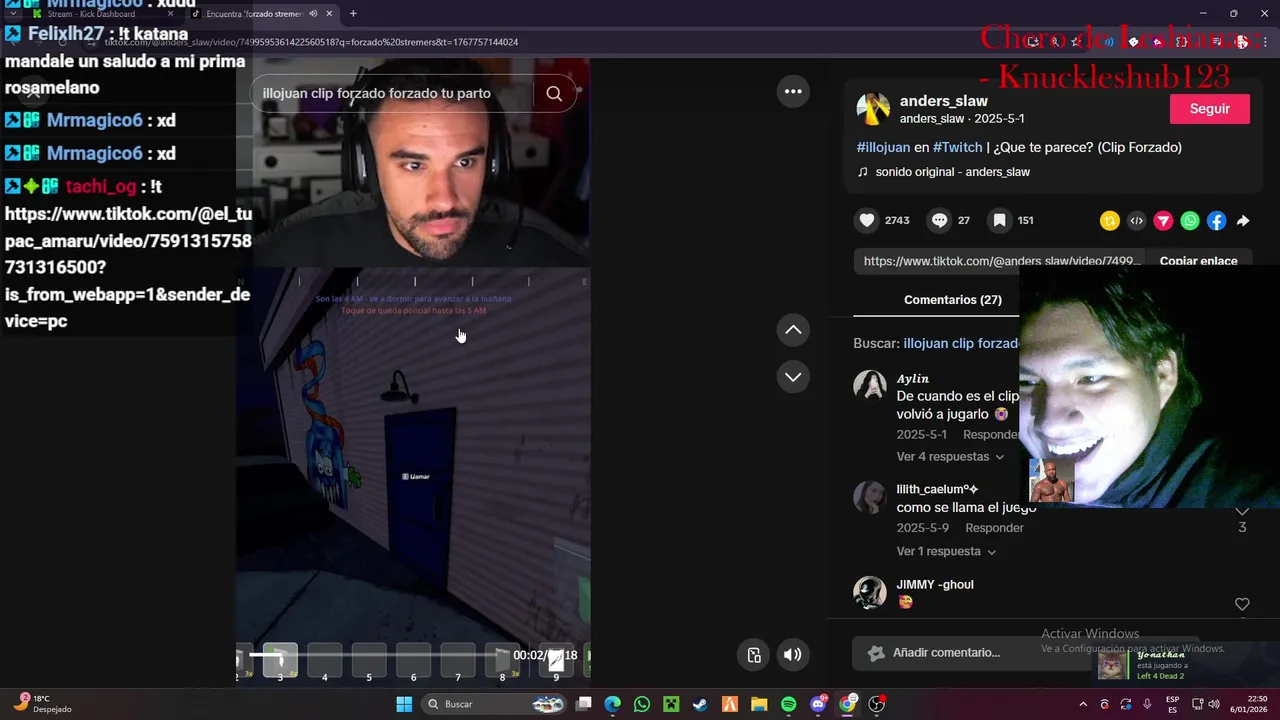Click ESP language indicator in tray
1280x720 pixels.
tap(1172, 704)
